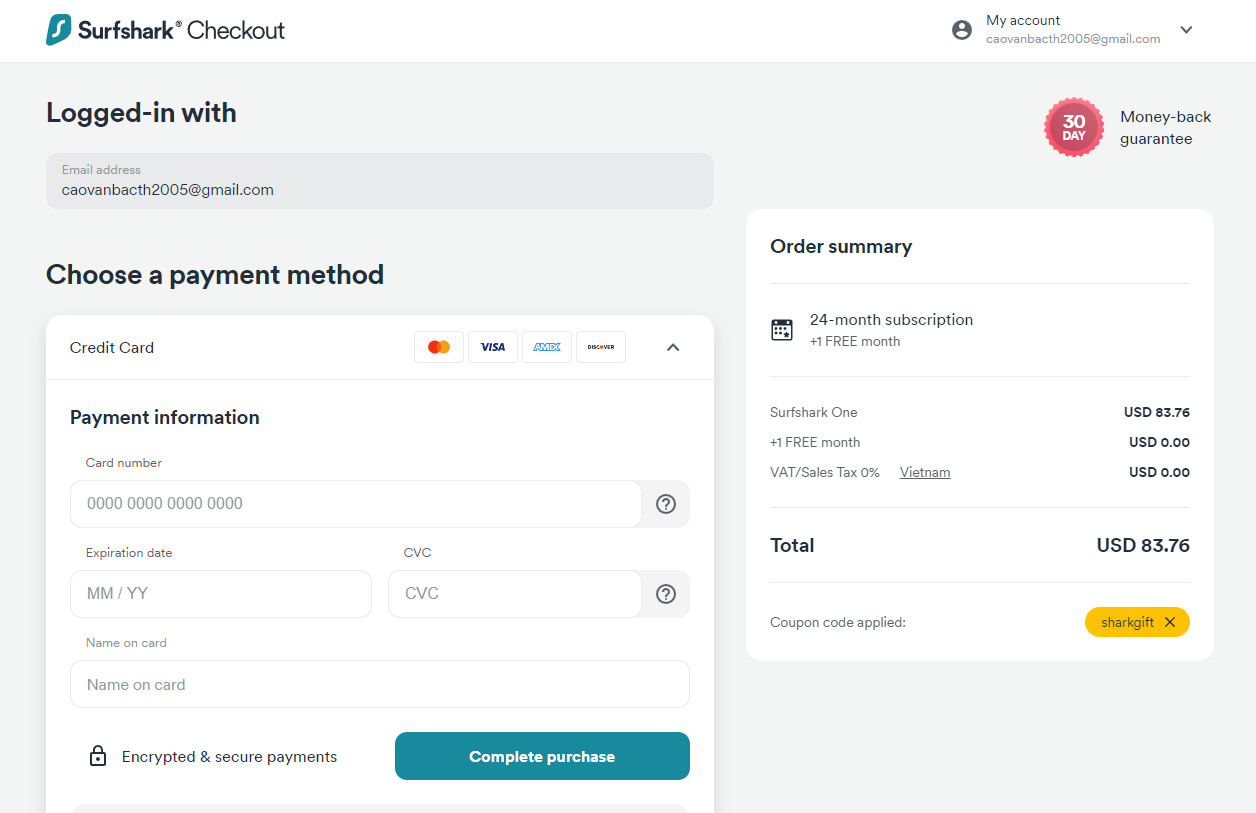Remove the sharkgift coupon code
1256x813 pixels.
click(x=1170, y=622)
